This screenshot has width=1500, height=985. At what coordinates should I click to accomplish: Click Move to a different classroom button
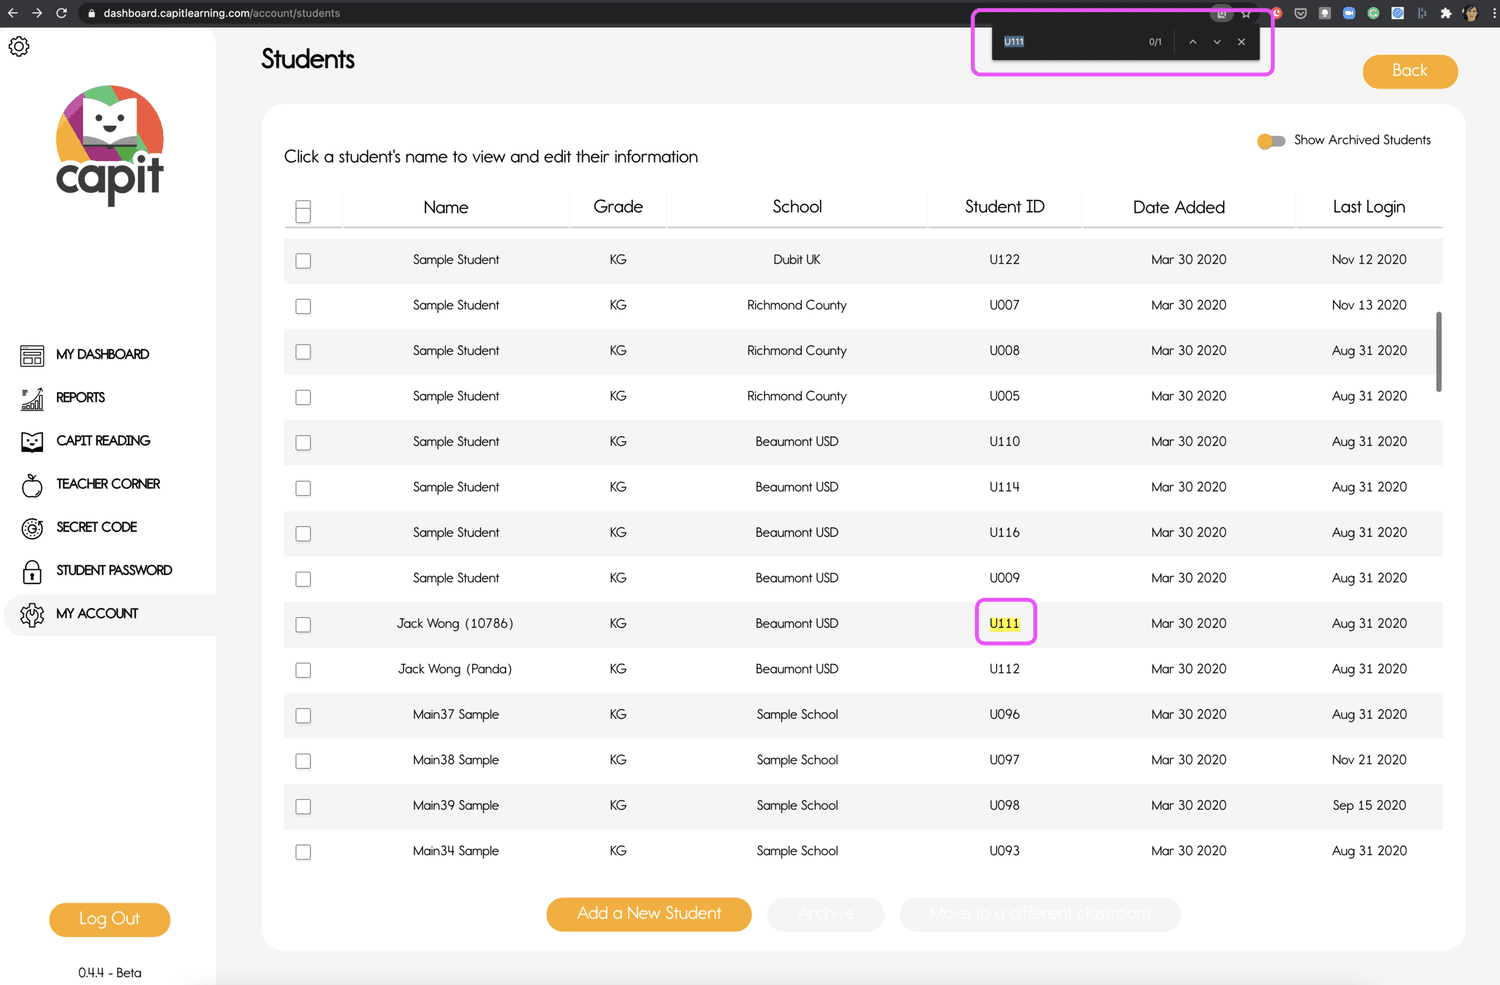click(1040, 914)
